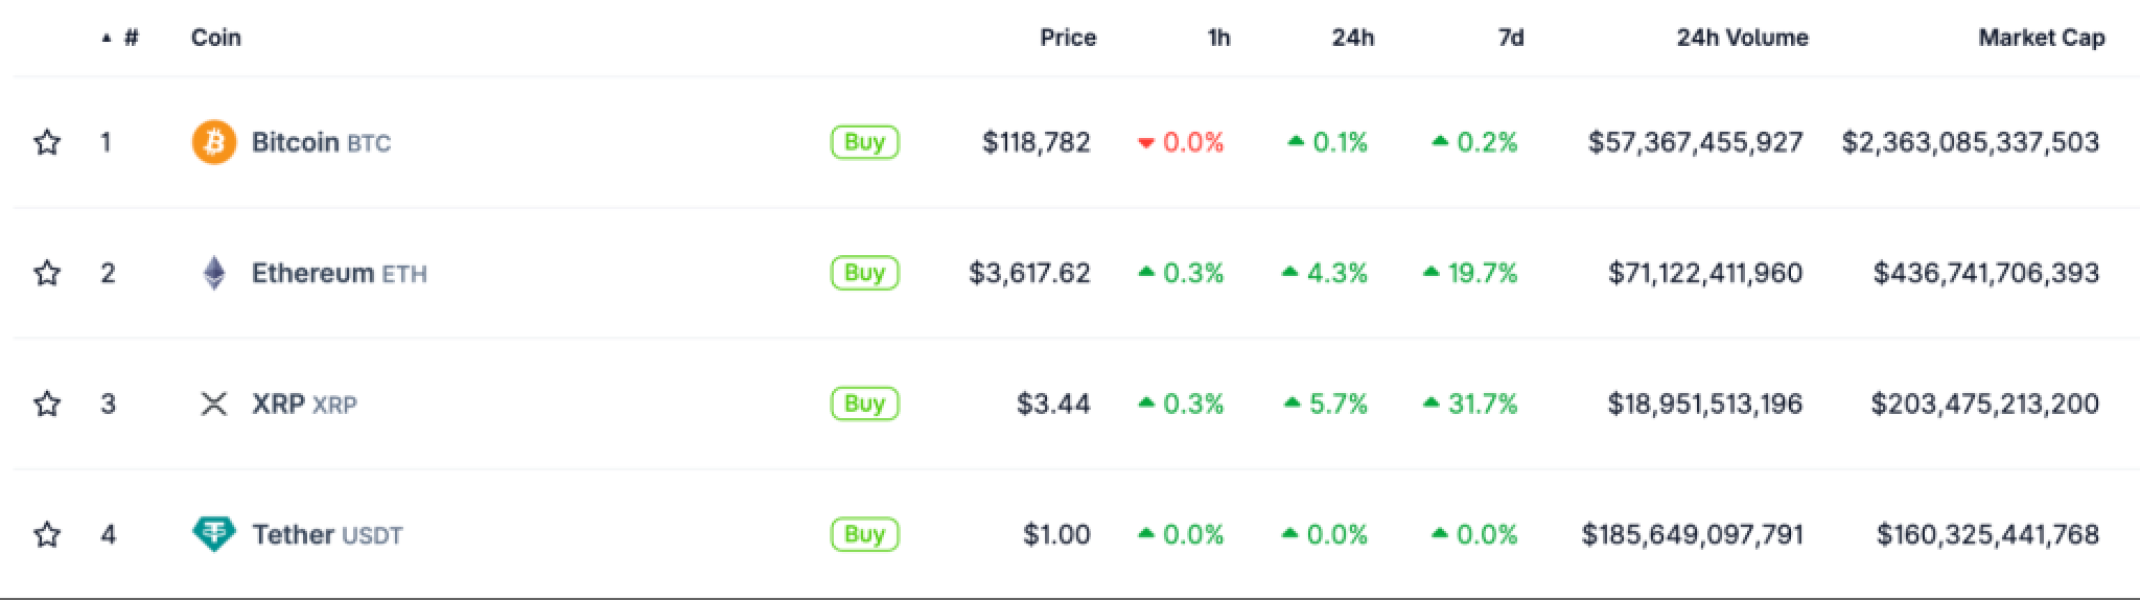Click the Tether logo icon
Image resolution: width=2140 pixels, height=600 pixels.
coord(213,534)
